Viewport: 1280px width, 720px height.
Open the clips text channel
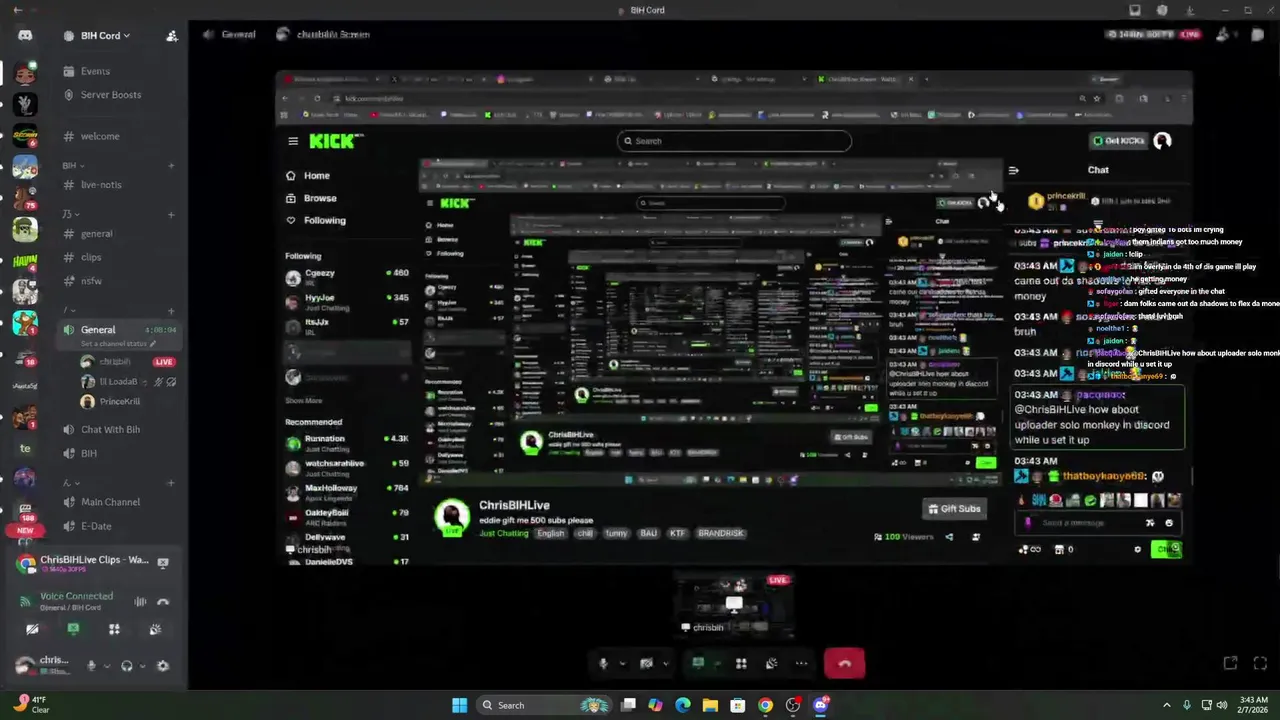91,257
